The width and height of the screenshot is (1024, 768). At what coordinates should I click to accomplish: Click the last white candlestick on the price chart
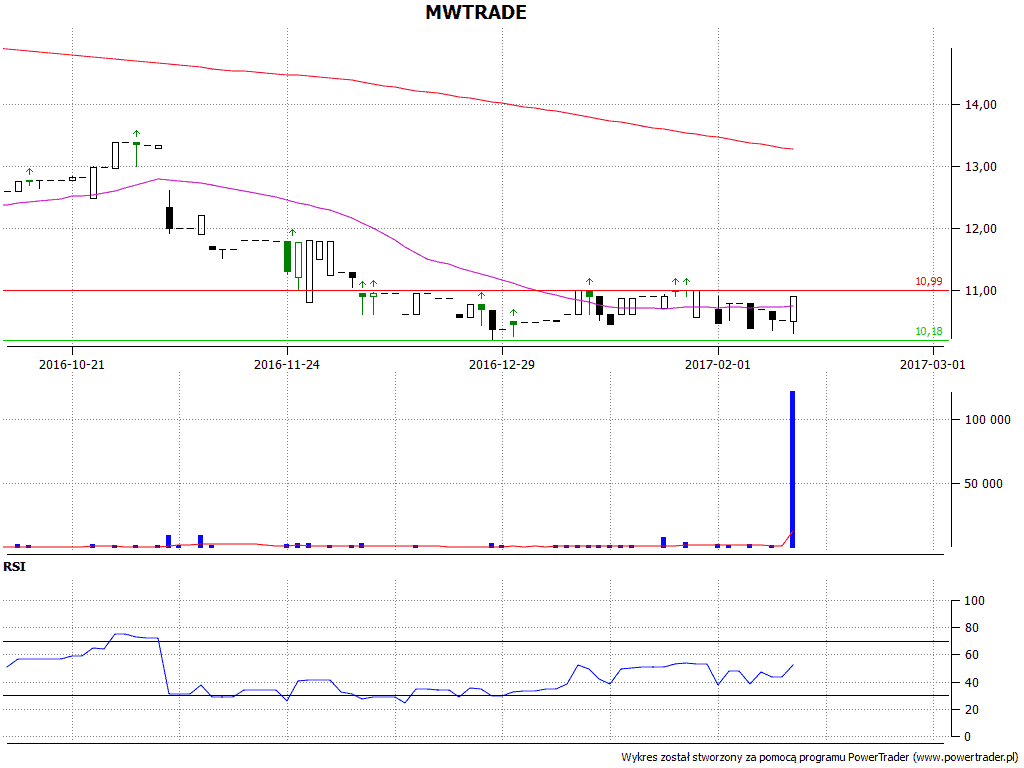793,308
